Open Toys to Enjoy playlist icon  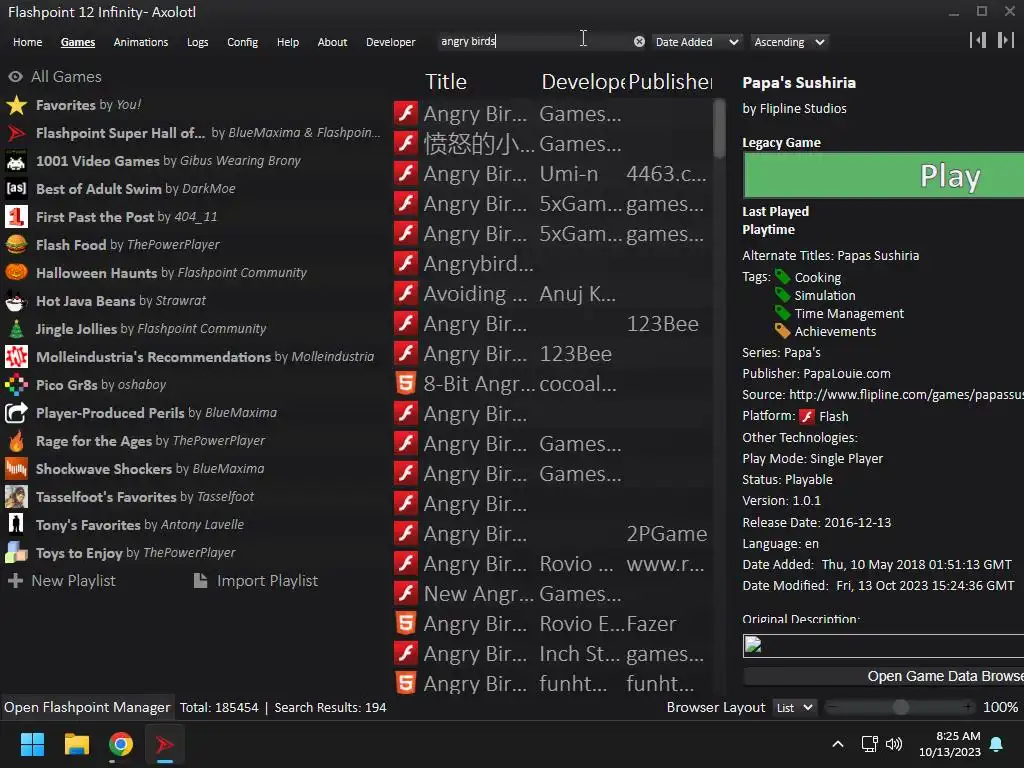point(16,553)
